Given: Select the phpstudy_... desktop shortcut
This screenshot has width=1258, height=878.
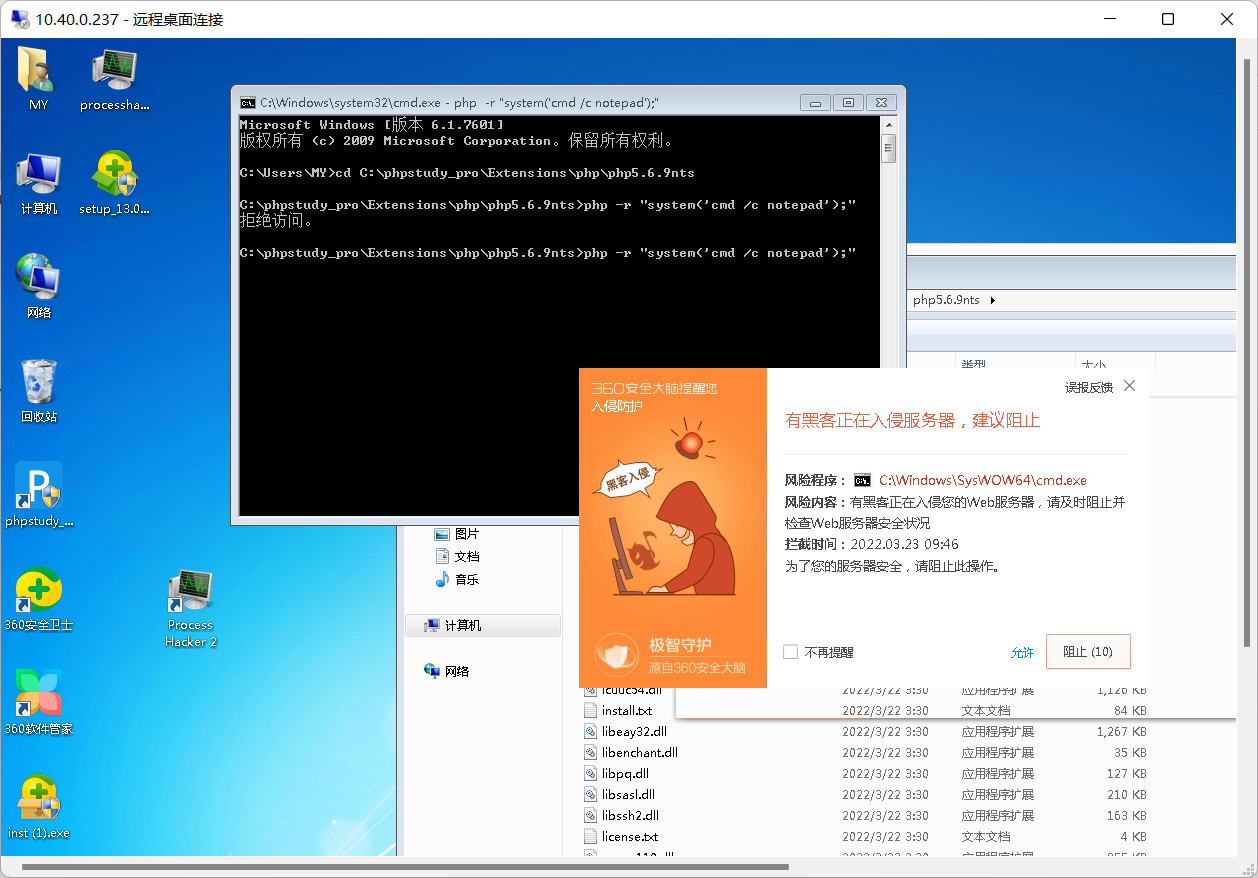Looking at the screenshot, I should click(x=38, y=495).
